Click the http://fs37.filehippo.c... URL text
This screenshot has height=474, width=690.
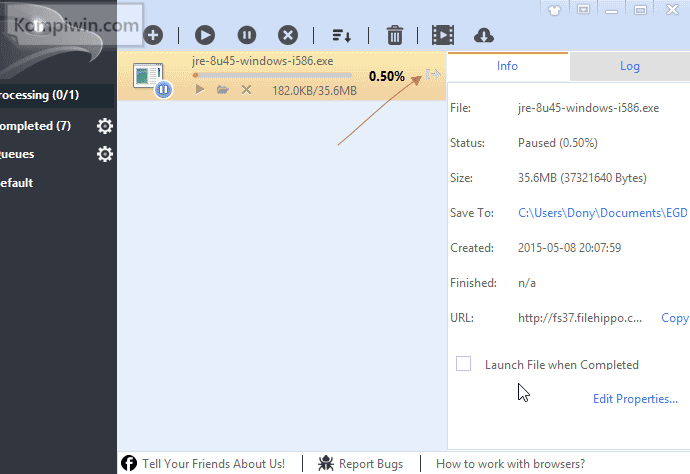pyautogui.click(x=580, y=318)
